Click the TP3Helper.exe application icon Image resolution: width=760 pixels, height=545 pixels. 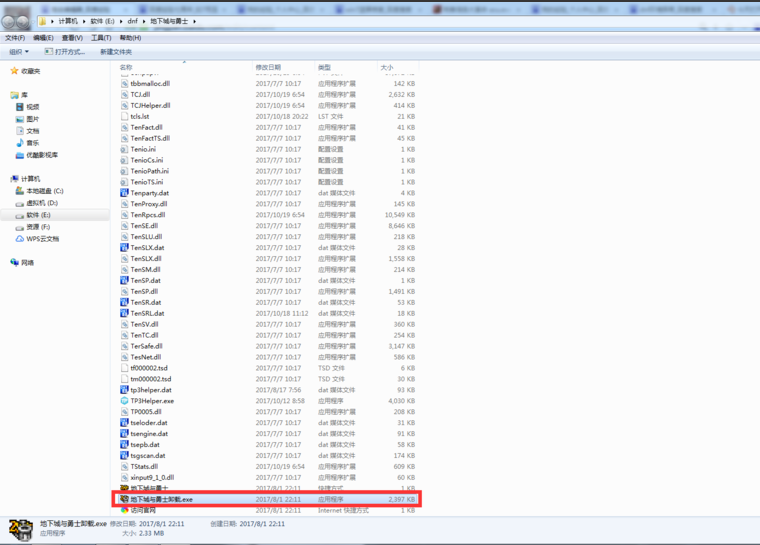[124, 400]
